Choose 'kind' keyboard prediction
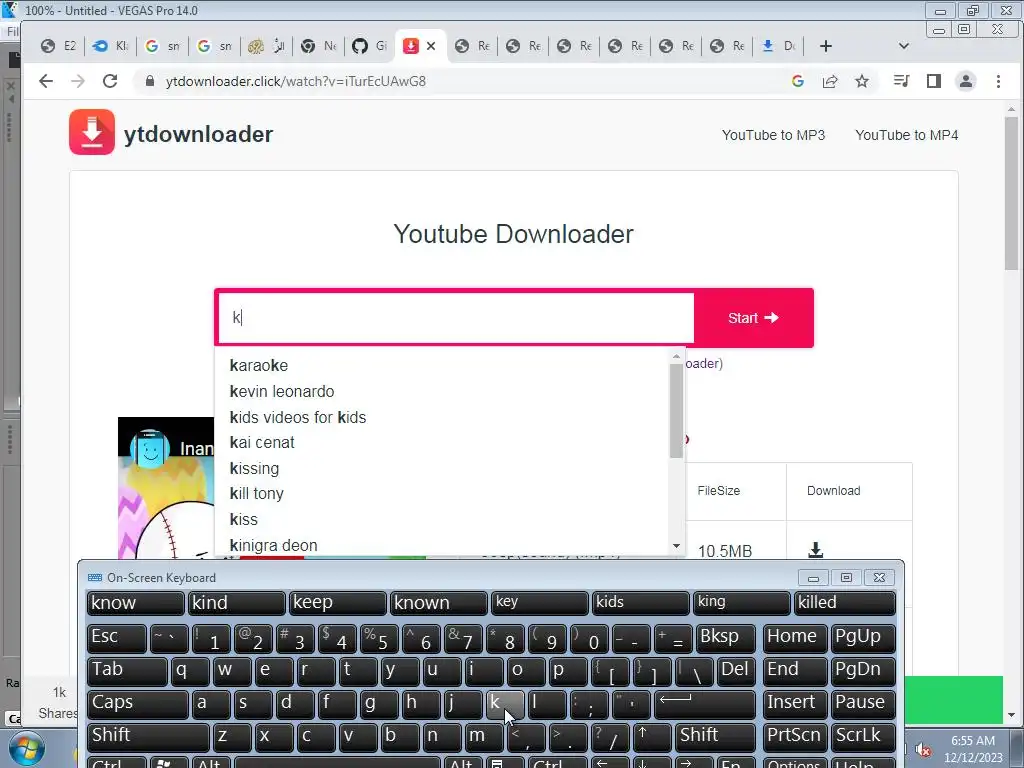 tap(236, 603)
